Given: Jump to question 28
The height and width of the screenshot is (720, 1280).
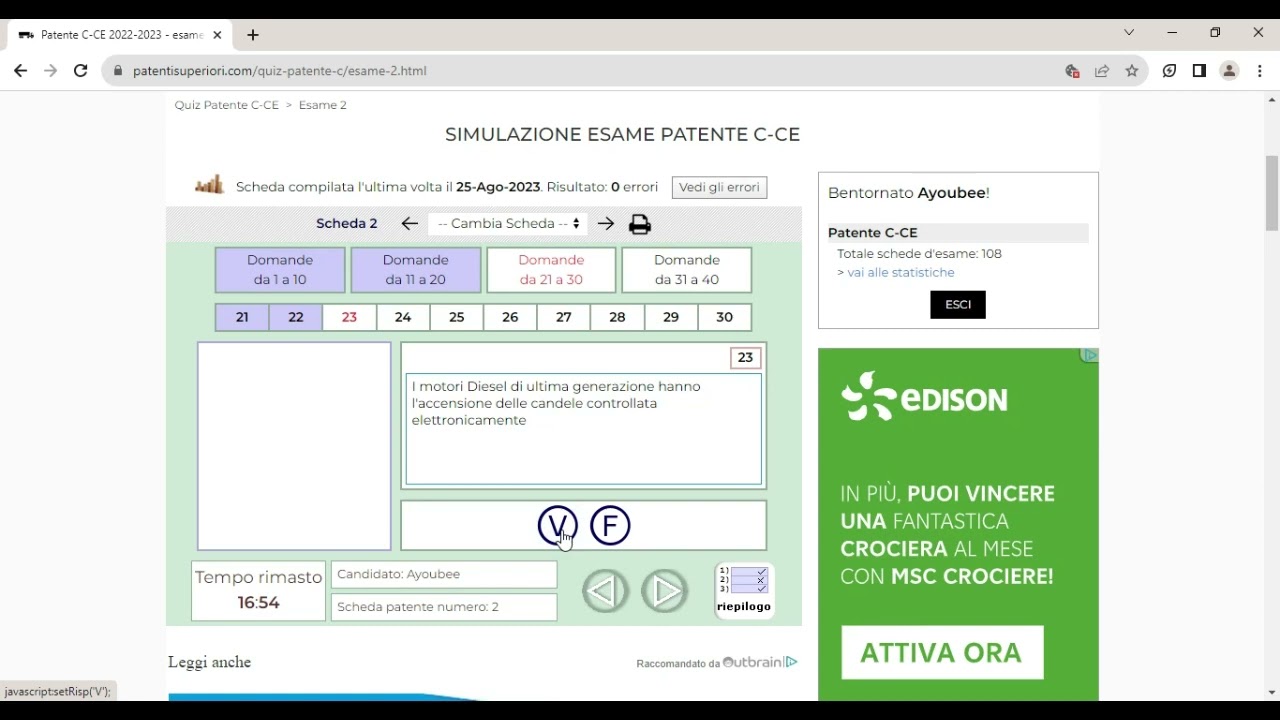Looking at the screenshot, I should [617, 317].
